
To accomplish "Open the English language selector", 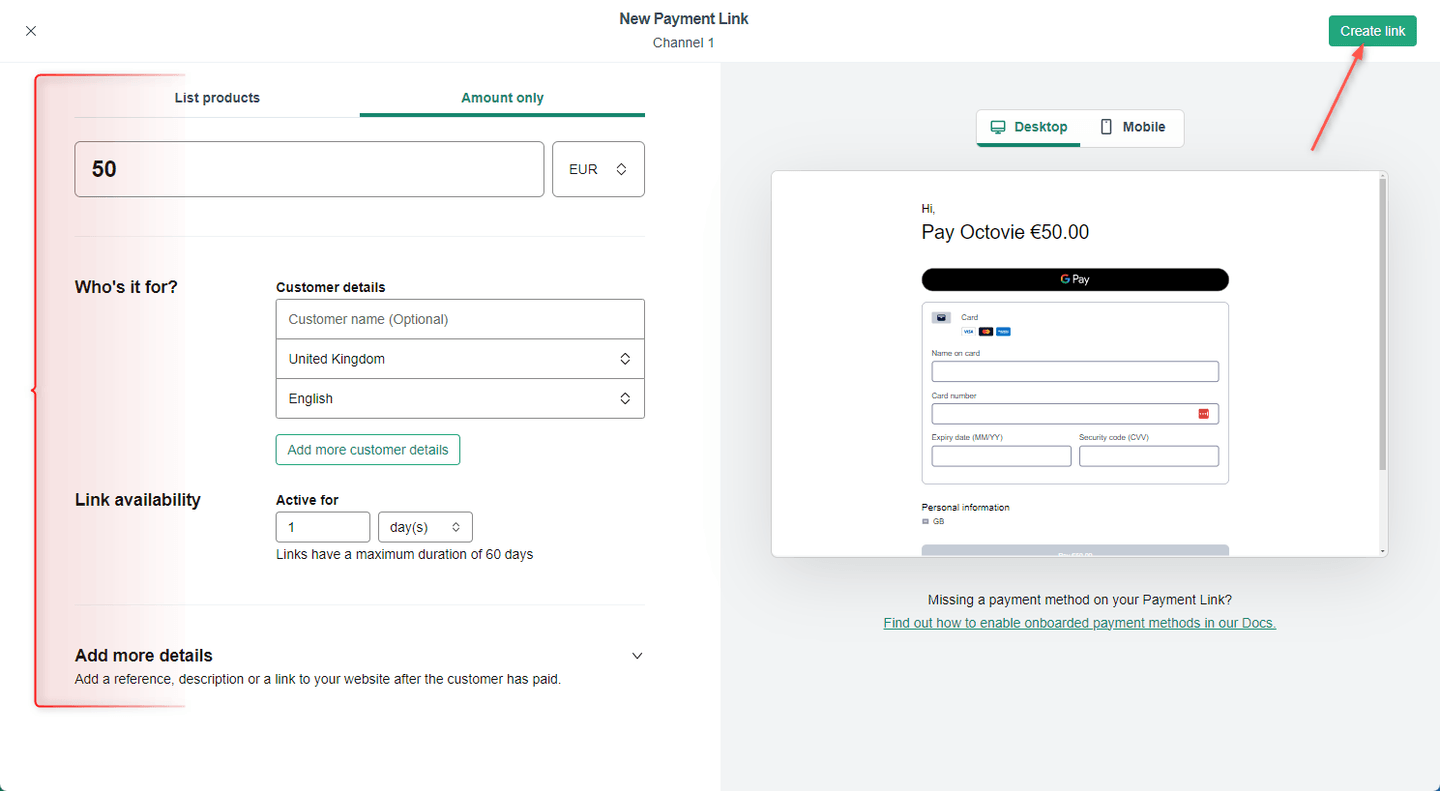I will click(x=459, y=398).
